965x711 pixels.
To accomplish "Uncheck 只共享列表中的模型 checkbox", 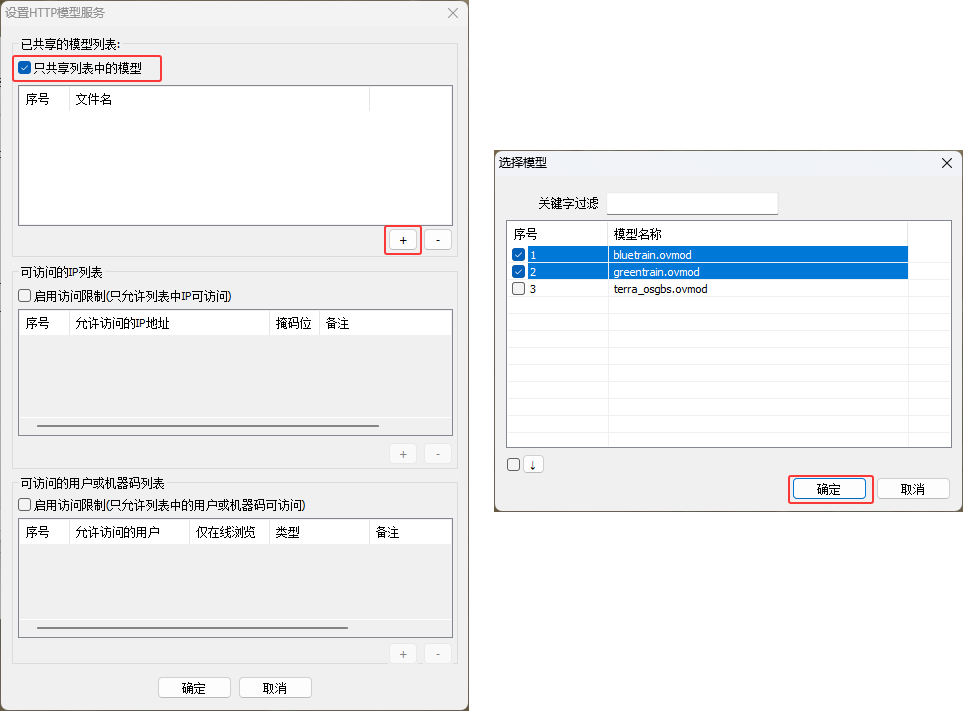I will [25, 69].
